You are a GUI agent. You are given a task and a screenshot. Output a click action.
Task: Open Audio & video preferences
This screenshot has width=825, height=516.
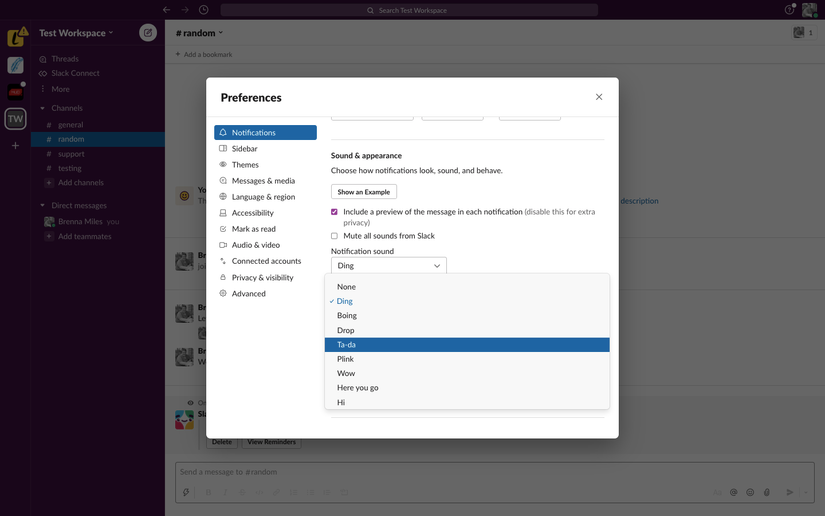coord(265,245)
